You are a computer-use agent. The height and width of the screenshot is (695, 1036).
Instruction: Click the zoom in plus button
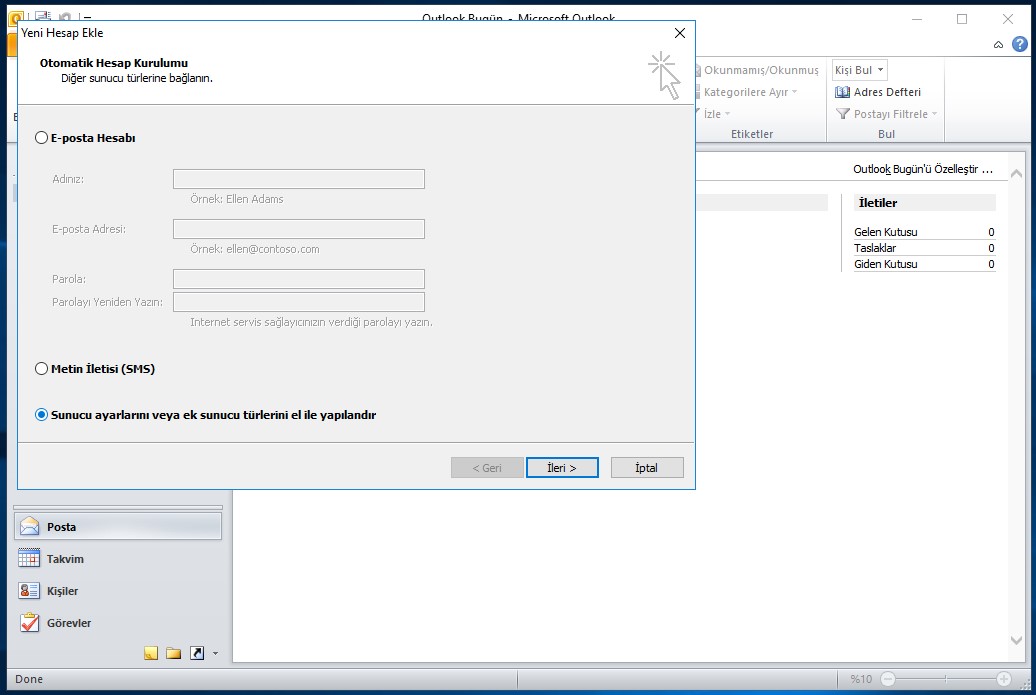pos(1004,679)
